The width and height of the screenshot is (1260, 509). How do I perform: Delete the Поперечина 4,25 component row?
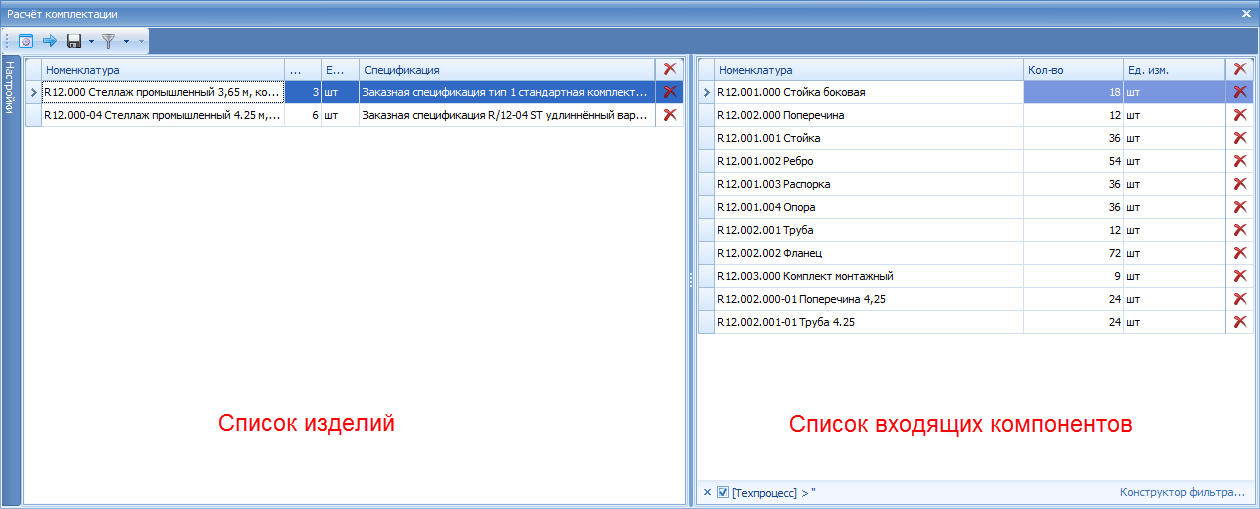point(1240,299)
